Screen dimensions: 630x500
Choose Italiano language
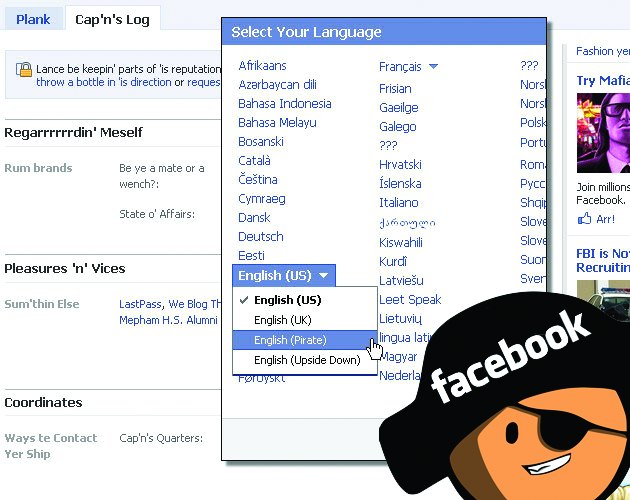point(399,203)
